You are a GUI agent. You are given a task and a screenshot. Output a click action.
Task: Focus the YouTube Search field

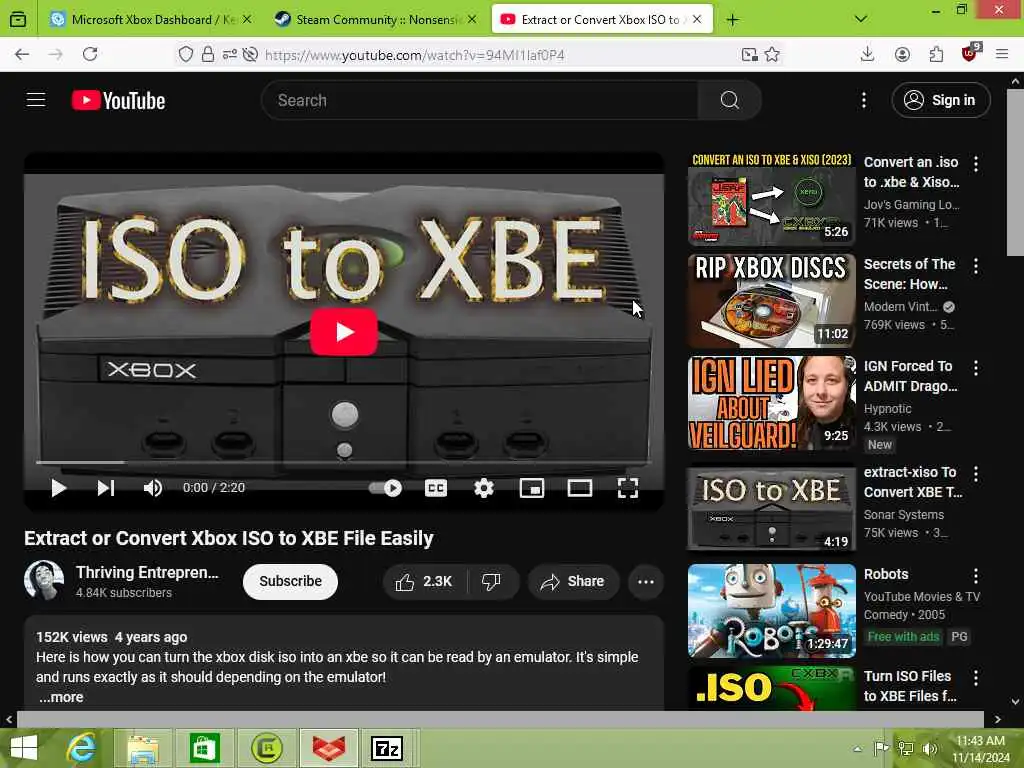point(480,100)
